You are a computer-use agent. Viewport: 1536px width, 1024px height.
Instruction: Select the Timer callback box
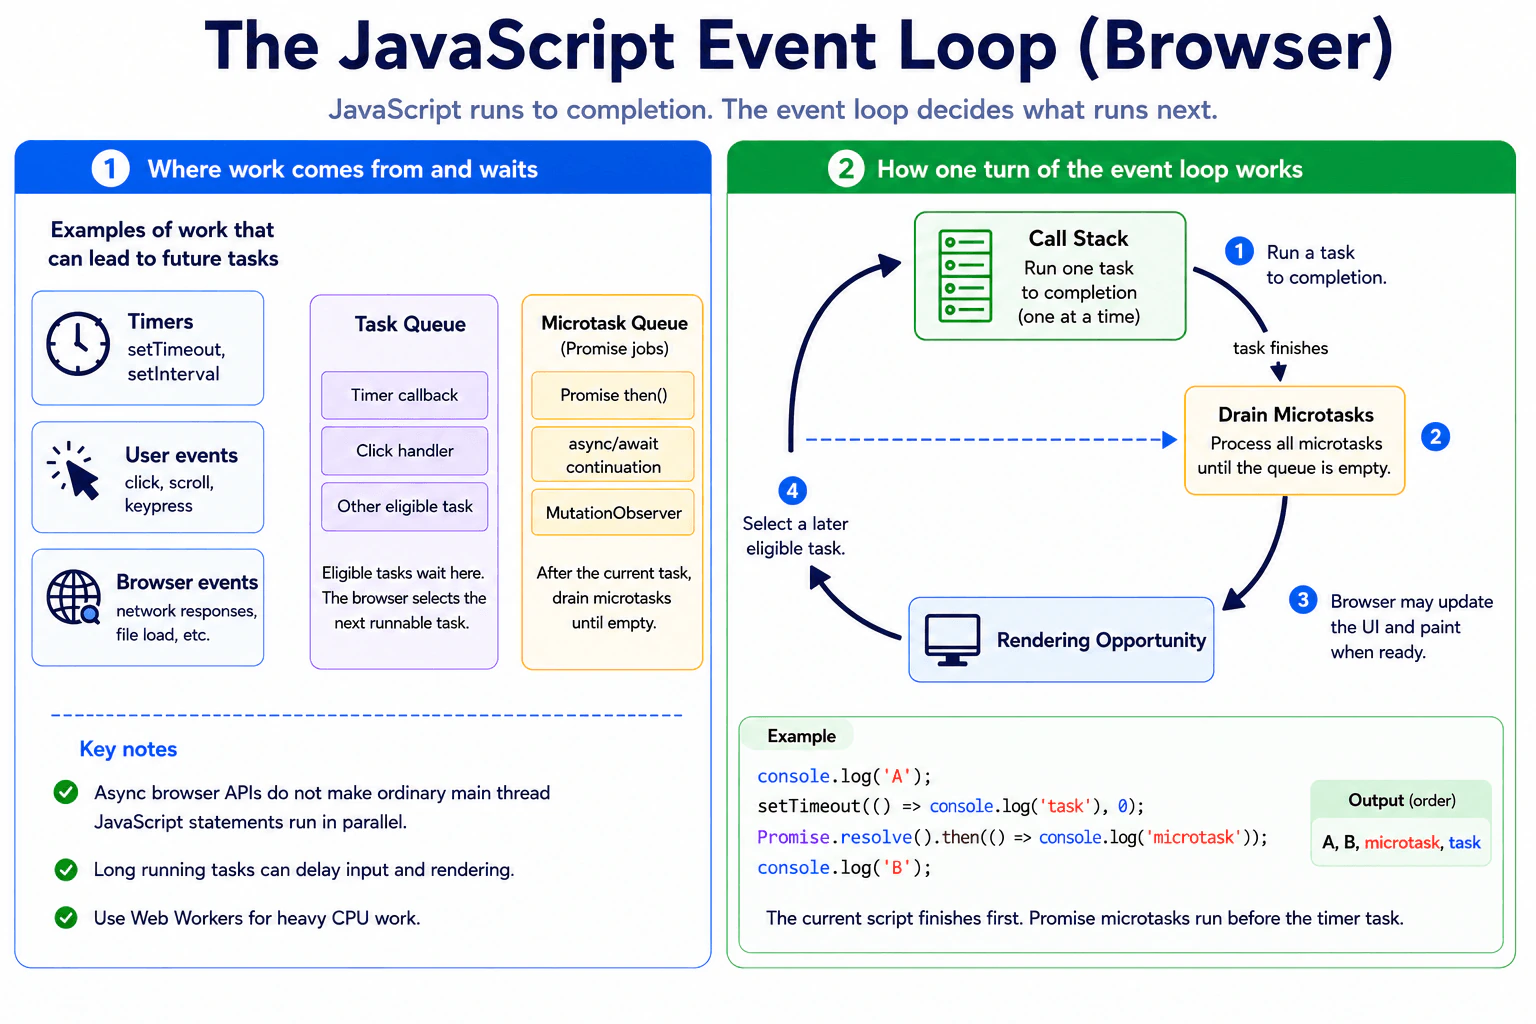pyautogui.click(x=405, y=395)
